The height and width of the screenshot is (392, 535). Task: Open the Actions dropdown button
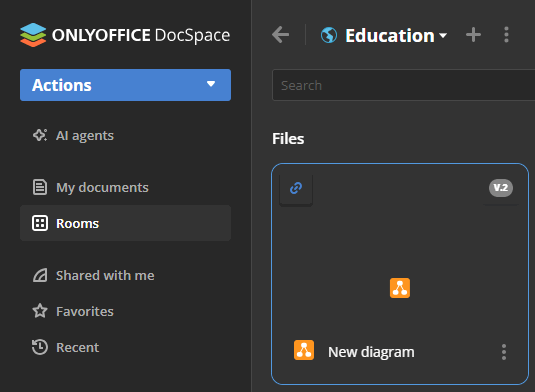pos(125,85)
